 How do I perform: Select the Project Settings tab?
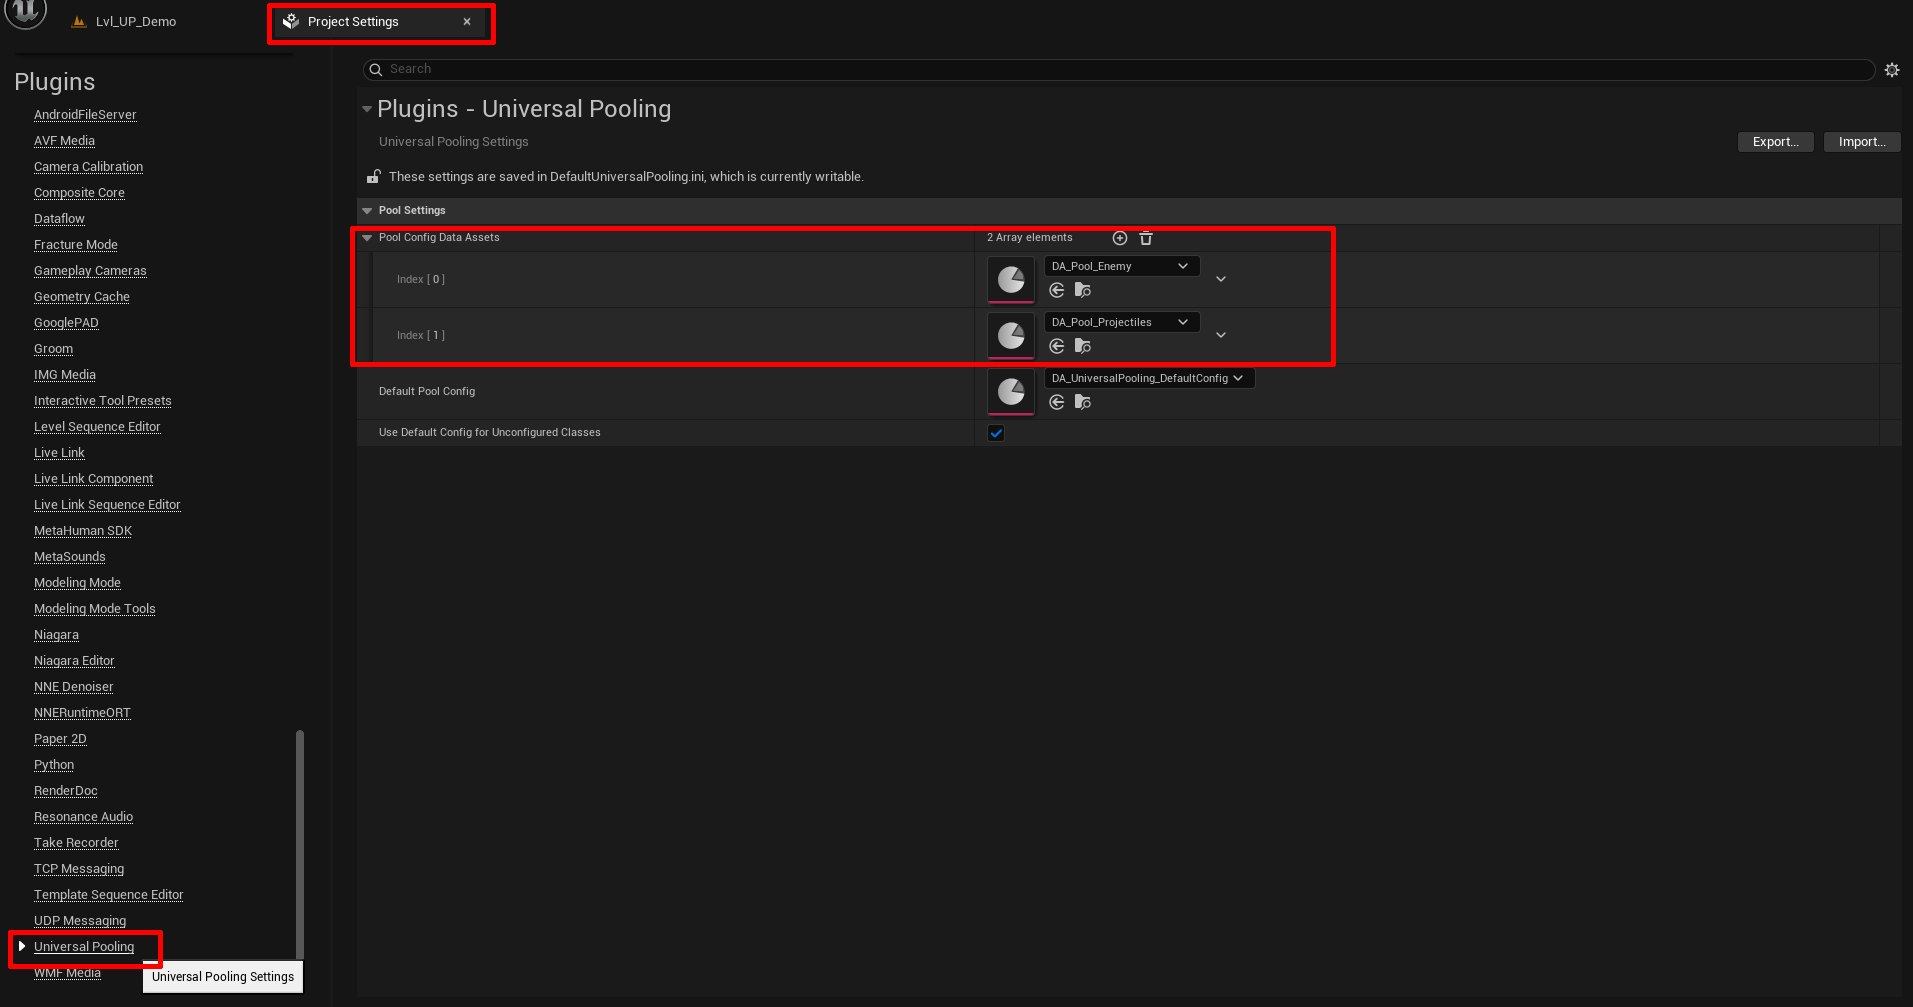click(353, 22)
